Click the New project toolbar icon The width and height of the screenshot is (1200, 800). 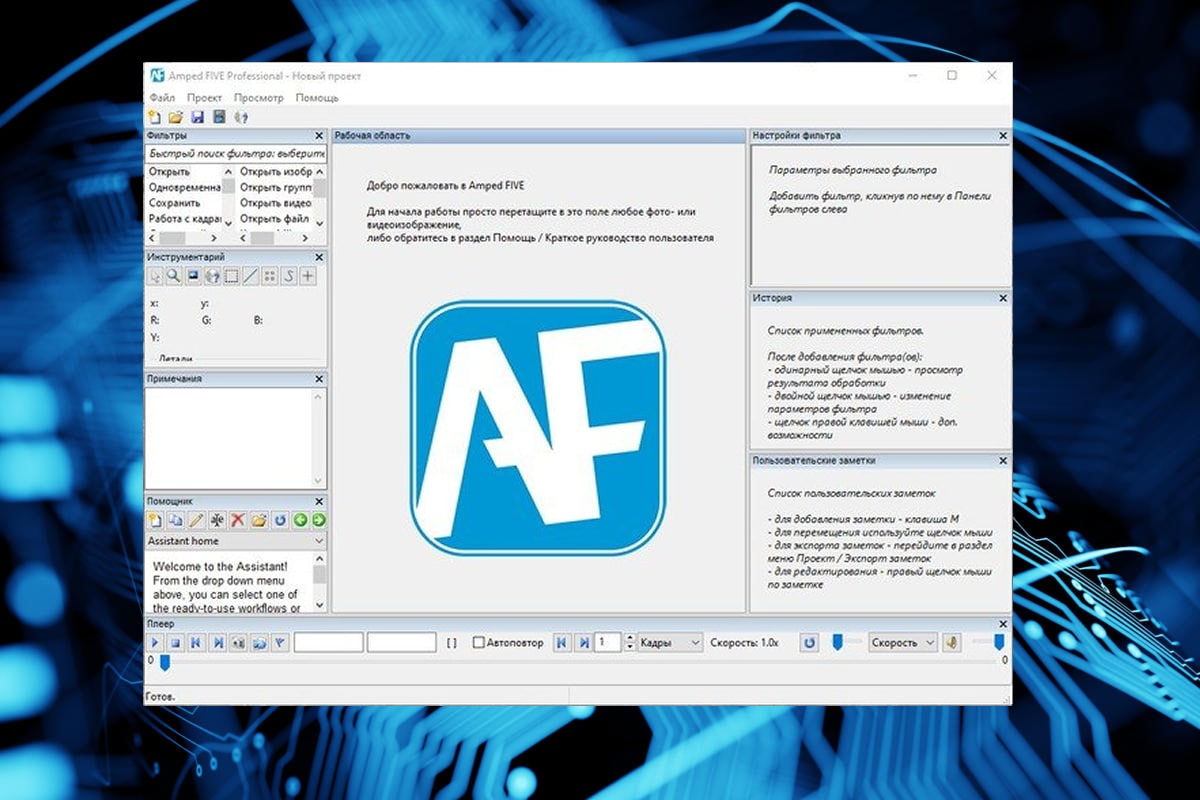pos(154,117)
